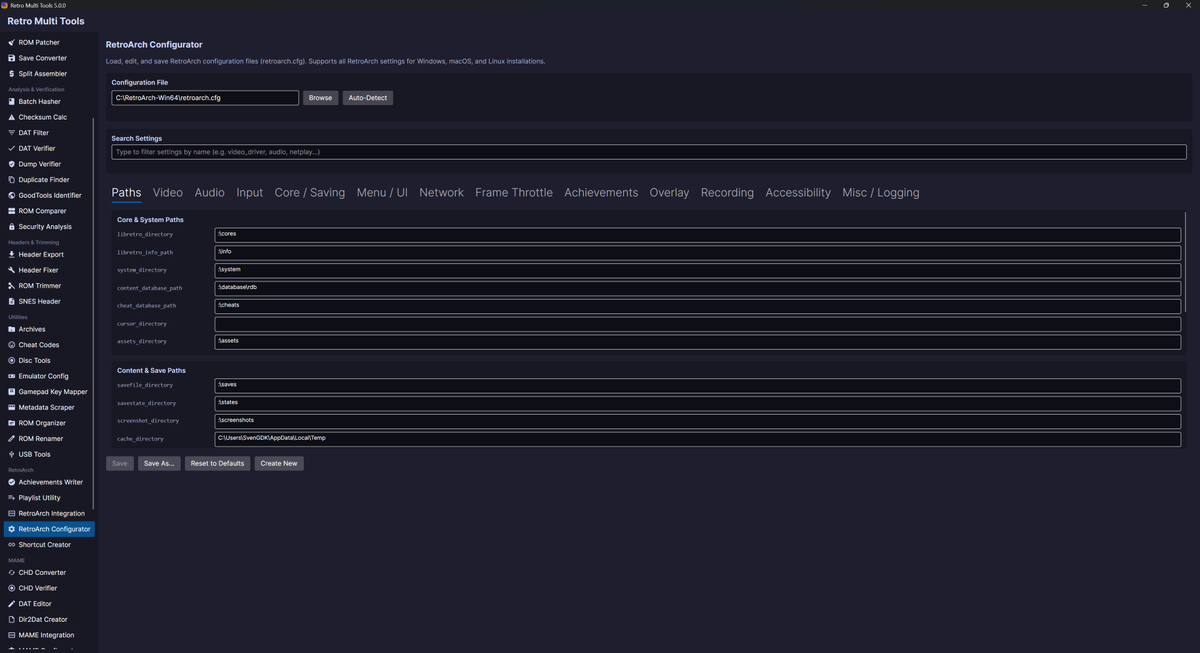Screen dimensions: 1200x653
Task: Open the Frame Throttle tab
Action: 514,193
